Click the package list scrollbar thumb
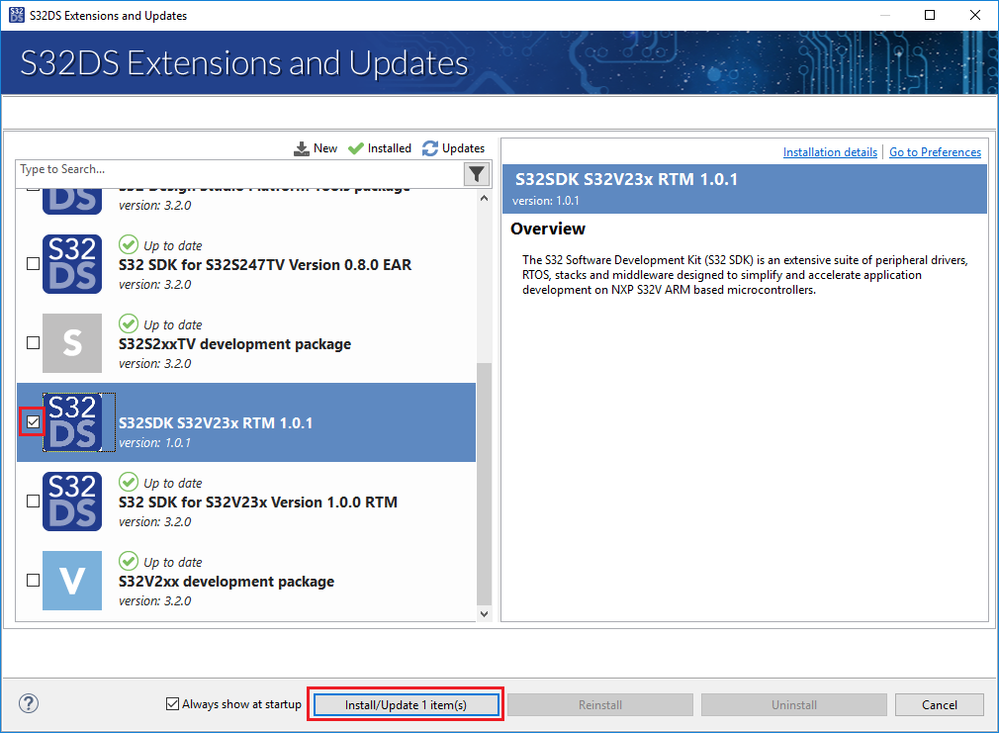This screenshot has width=999, height=733. [x=484, y=483]
